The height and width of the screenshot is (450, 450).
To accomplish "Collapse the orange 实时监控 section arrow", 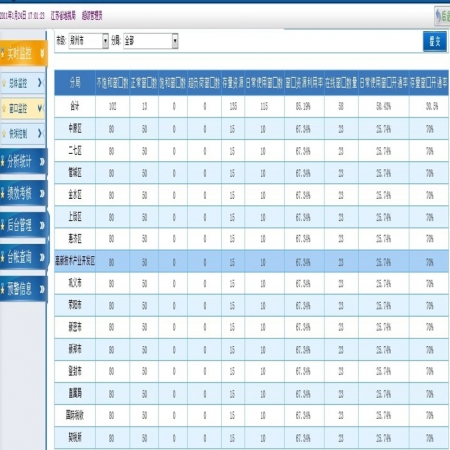I will [42, 53].
